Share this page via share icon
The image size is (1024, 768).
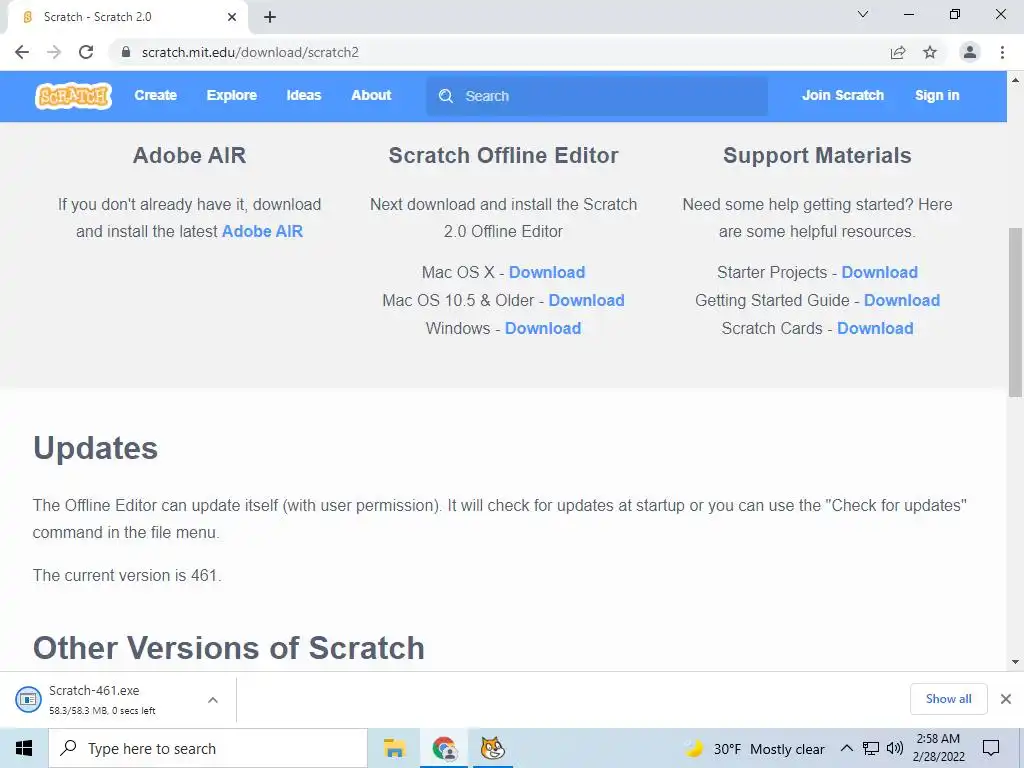pyautogui.click(x=898, y=52)
